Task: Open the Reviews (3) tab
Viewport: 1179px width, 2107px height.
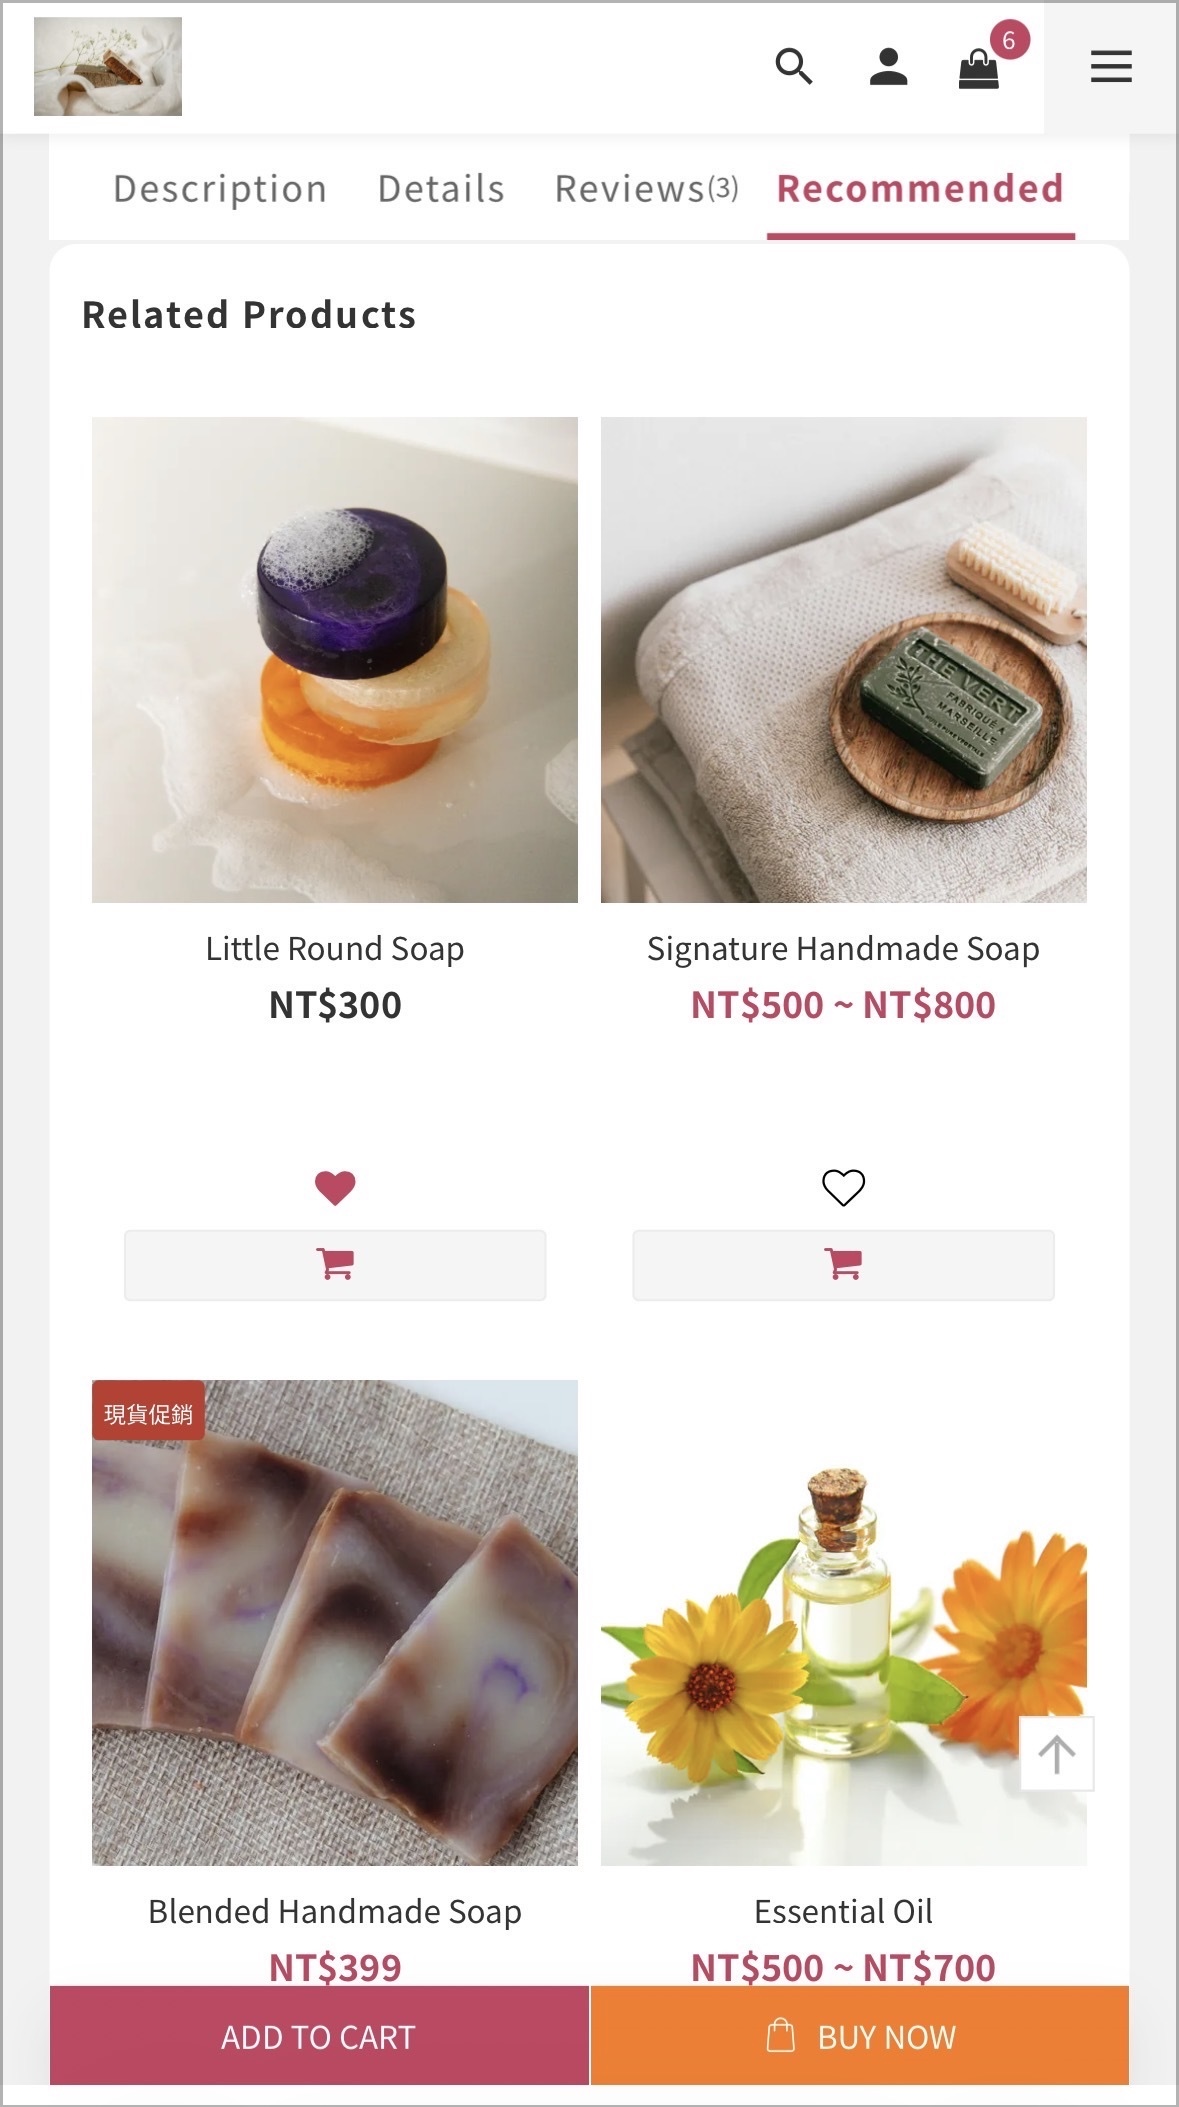Action: 646,189
